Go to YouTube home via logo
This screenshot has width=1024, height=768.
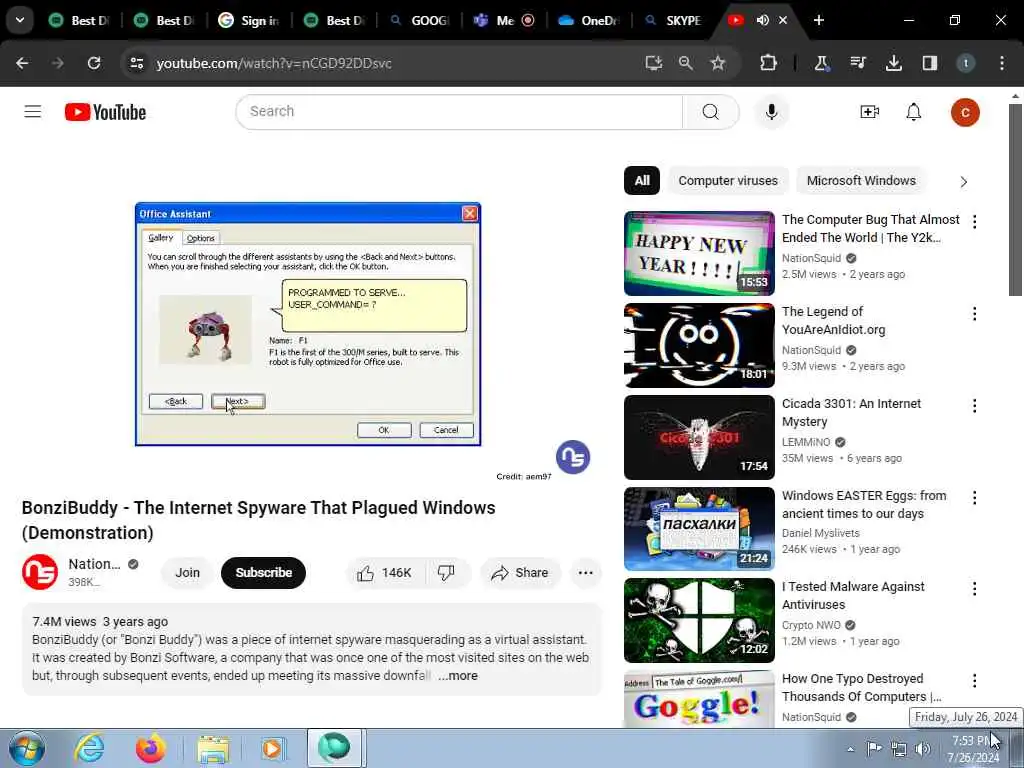105,112
